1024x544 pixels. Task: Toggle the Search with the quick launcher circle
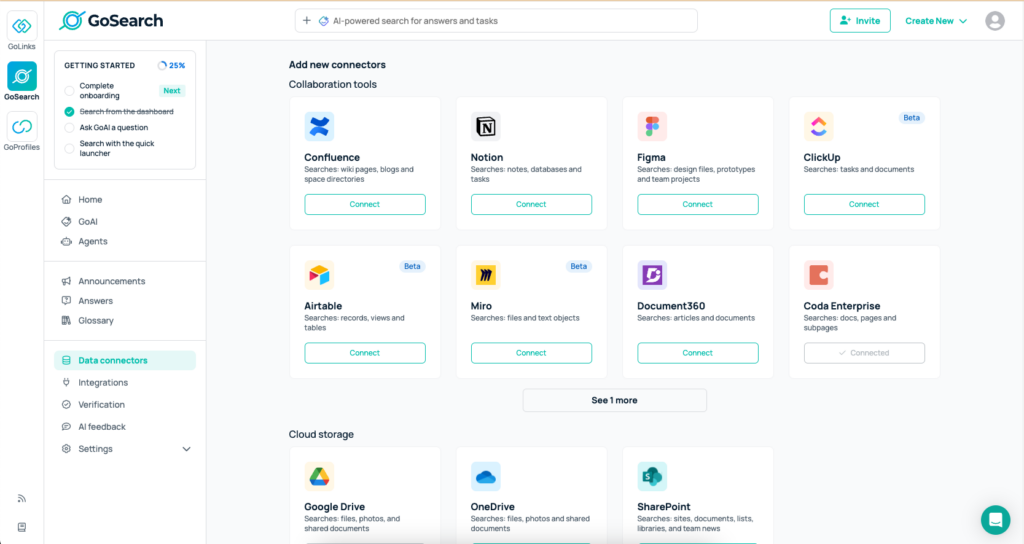pyautogui.click(x=69, y=148)
